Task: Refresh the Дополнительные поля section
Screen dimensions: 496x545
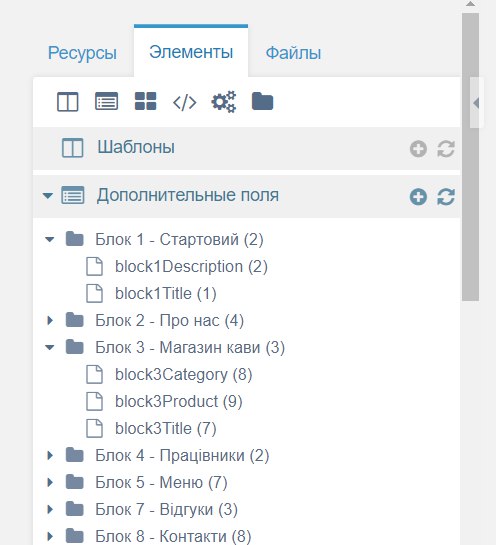Action: coord(446,197)
